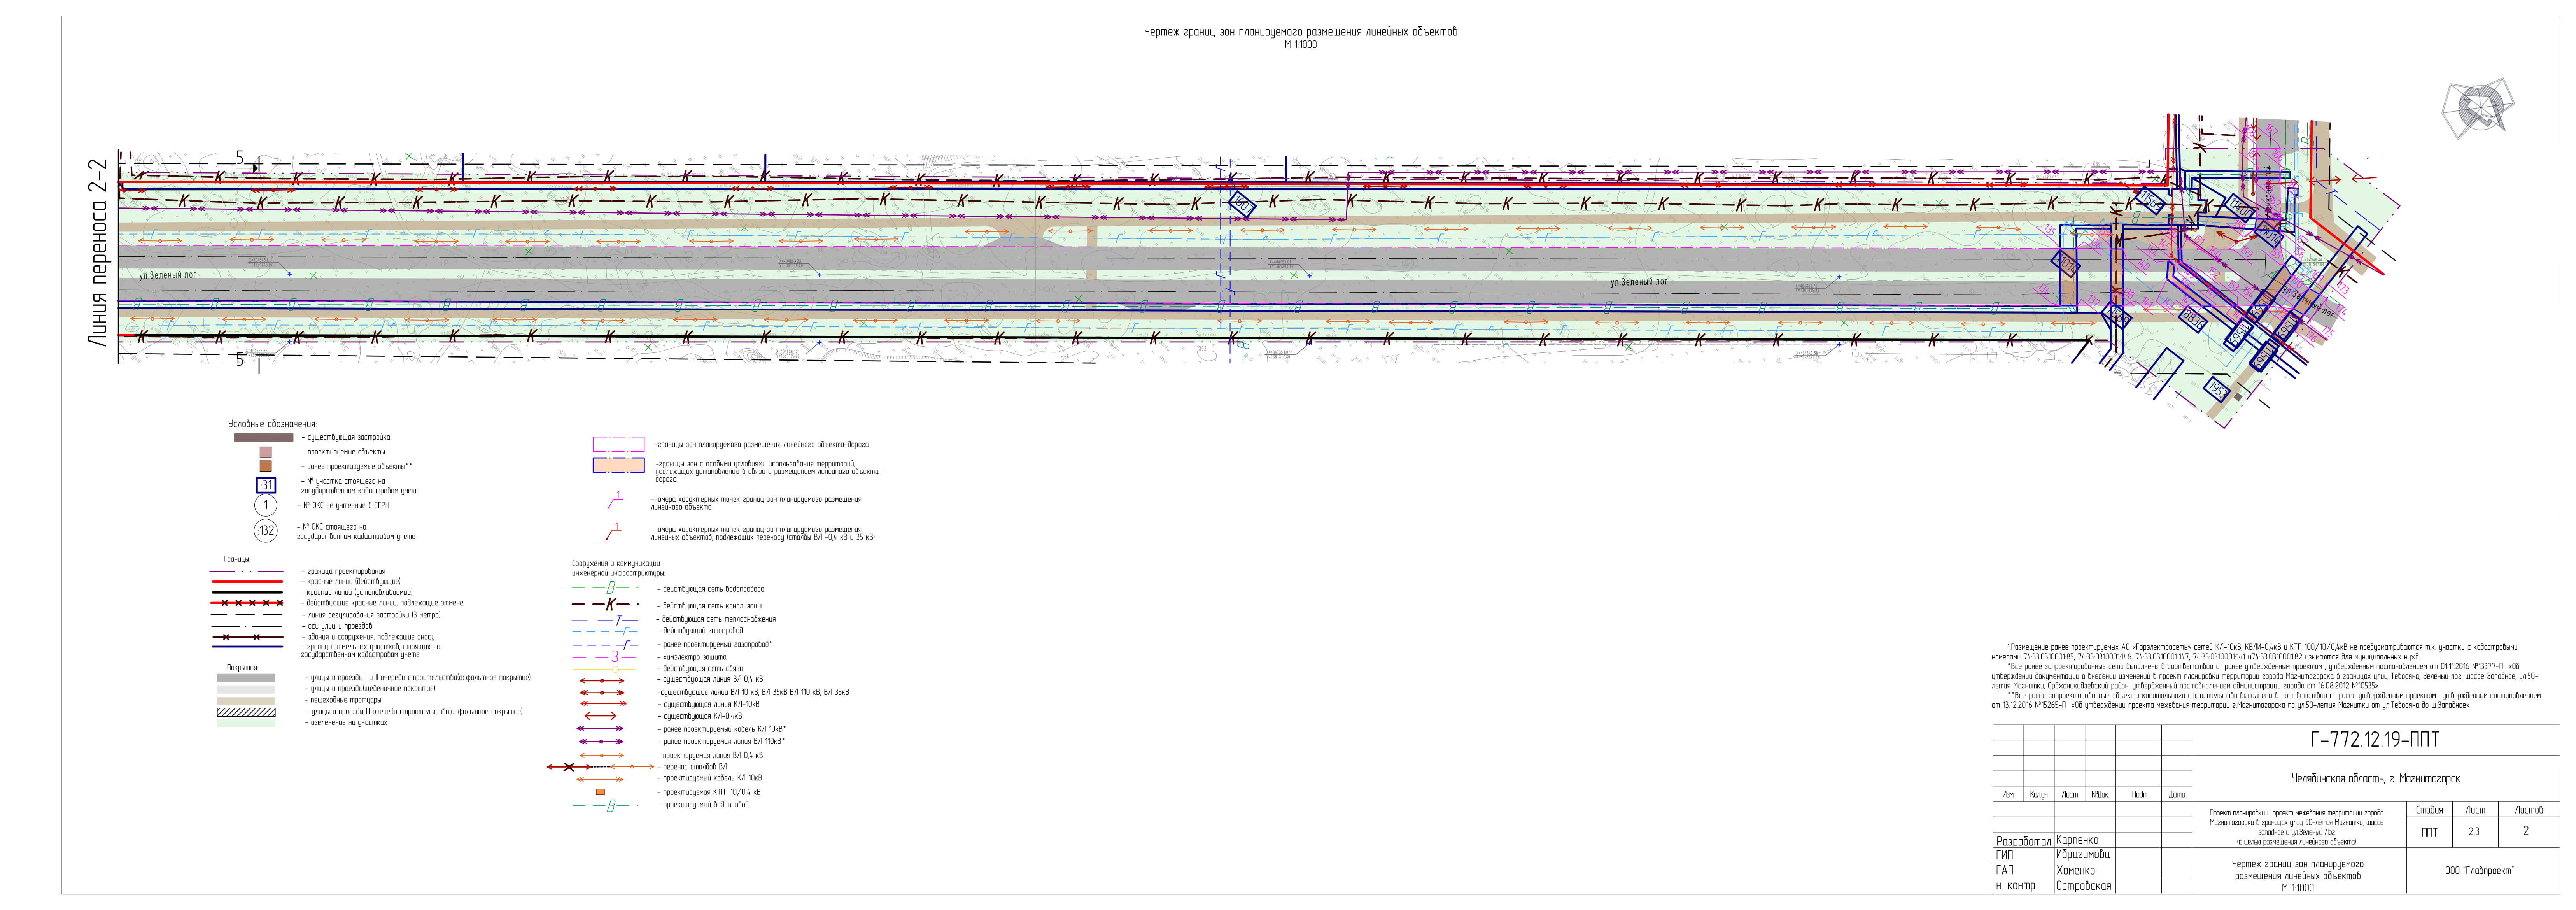Click the magenta dashed road zone boundary box
Screen dimensions: 2576x910
pos(618,444)
